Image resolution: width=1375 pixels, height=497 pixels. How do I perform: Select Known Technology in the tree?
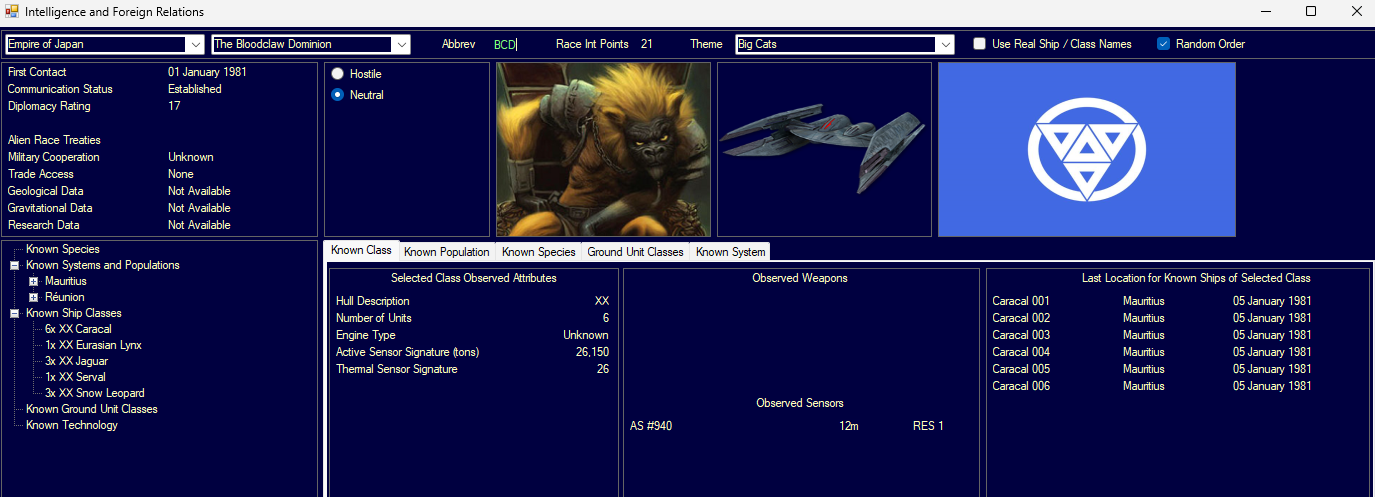72,425
